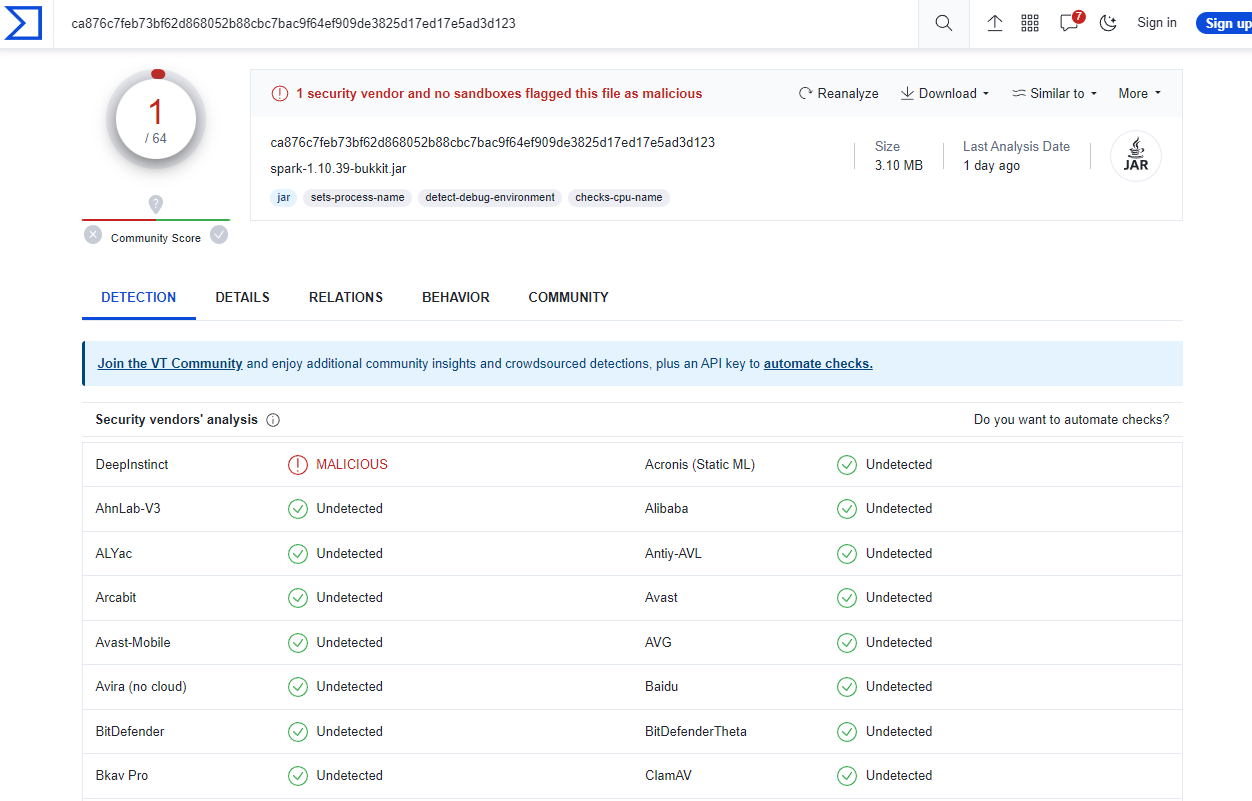Click the search magnifier icon
The height and width of the screenshot is (801, 1252).
click(943, 23)
